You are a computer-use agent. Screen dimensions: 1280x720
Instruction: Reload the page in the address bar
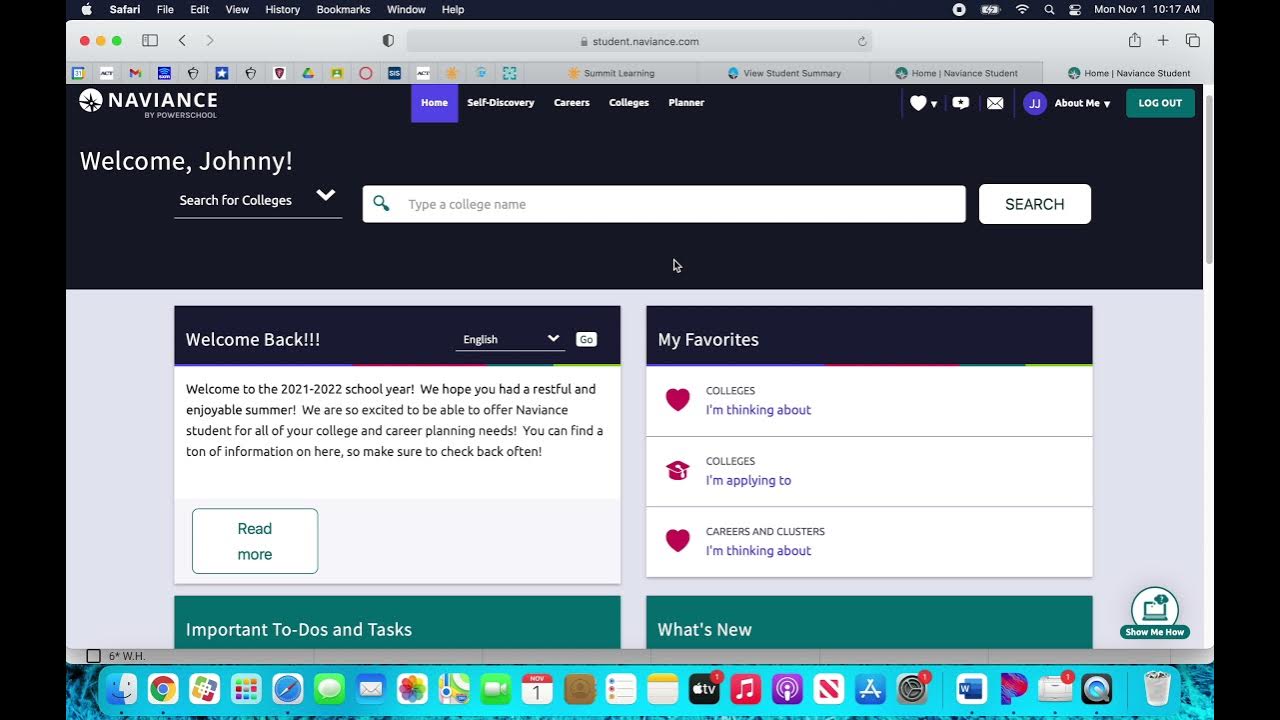pyautogui.click(x=862, y=42)
